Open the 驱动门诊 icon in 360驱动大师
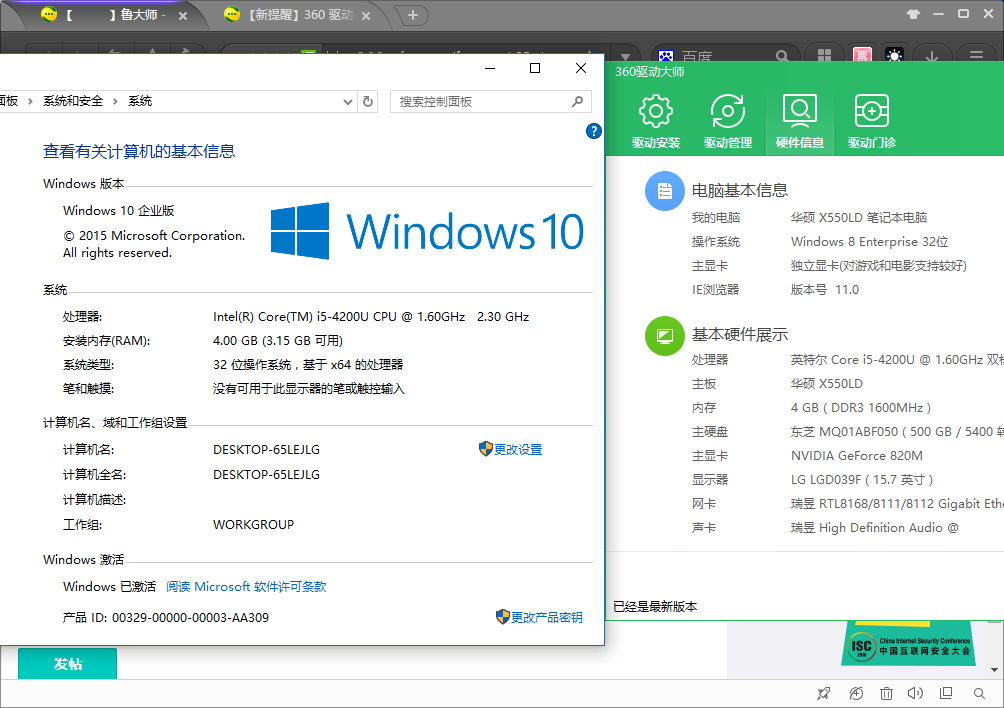The image size is (1004, 708). coord(871,111)
